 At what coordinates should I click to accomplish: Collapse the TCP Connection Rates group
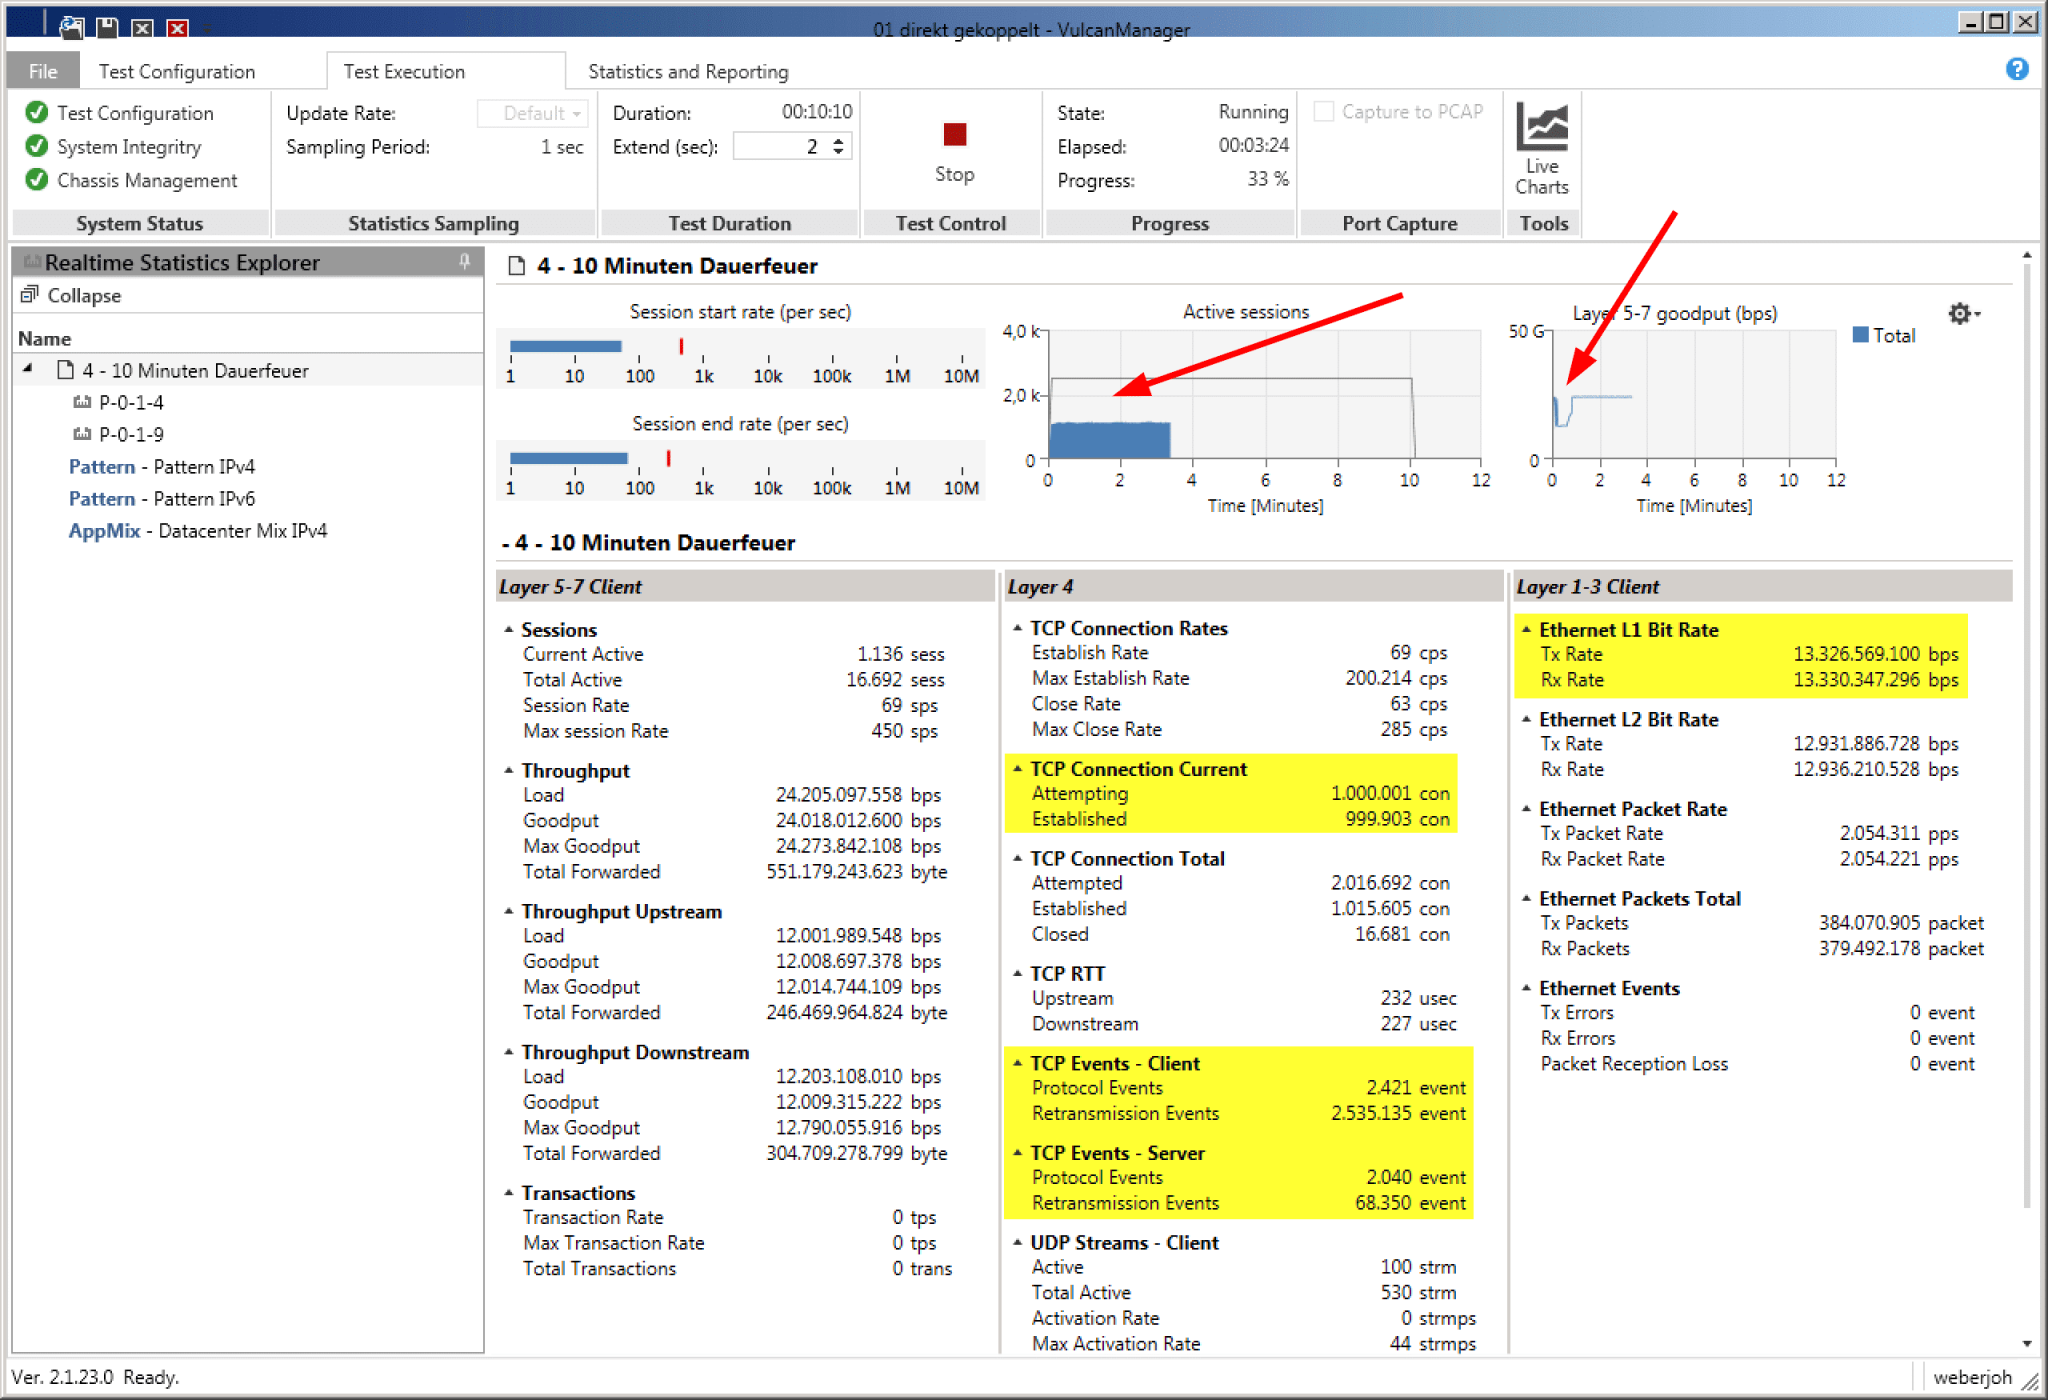[x=1018, y=628]
